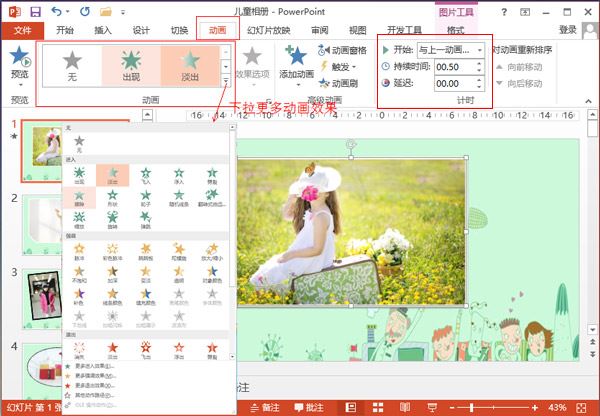Expand the animation gallery More arrow
Screen dimensions: 600x416
click(x=226, y=81)
